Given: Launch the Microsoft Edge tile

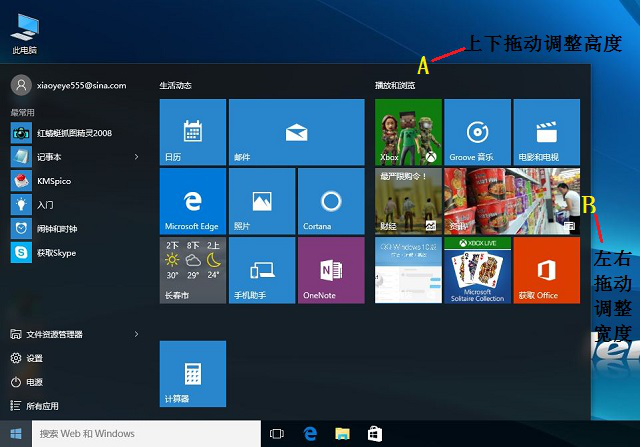Looking at the screenshot, I should coord(193,201).
